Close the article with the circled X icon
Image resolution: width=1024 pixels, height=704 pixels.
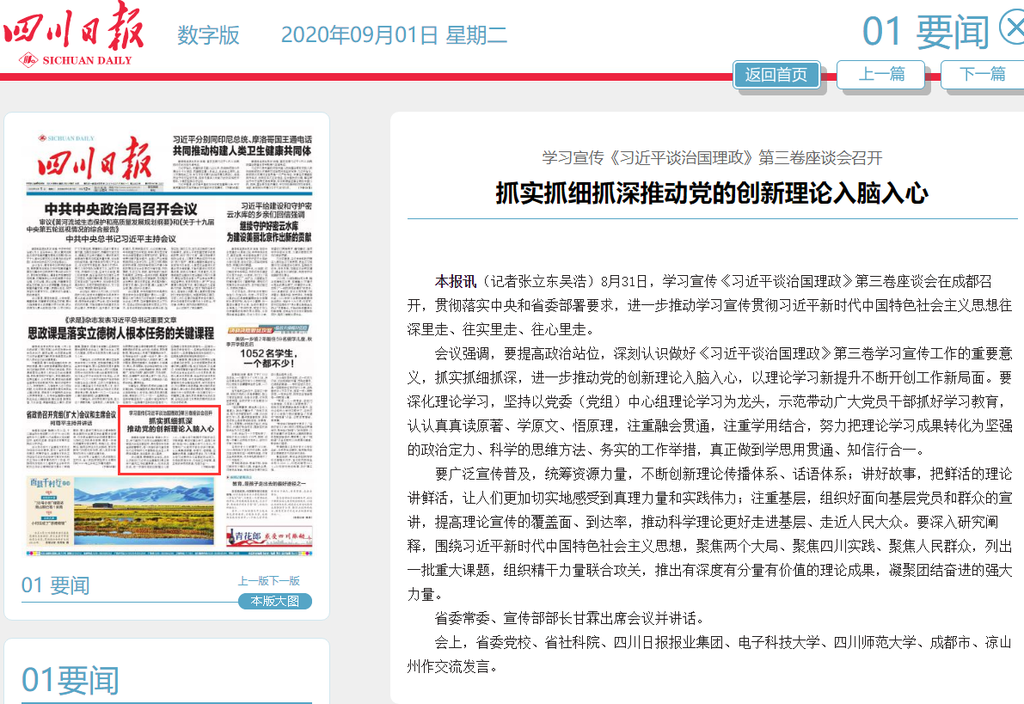tap(1013, 30)
